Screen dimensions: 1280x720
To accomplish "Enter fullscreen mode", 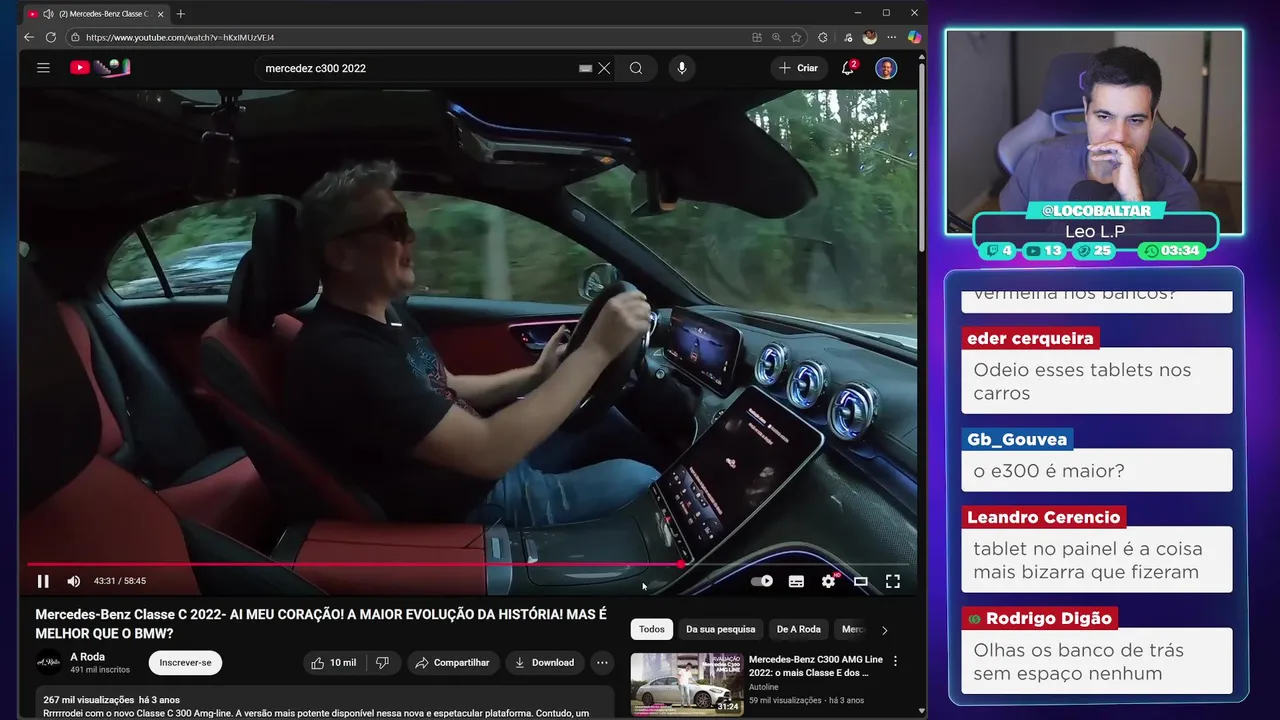I will [x=893, y=581].
